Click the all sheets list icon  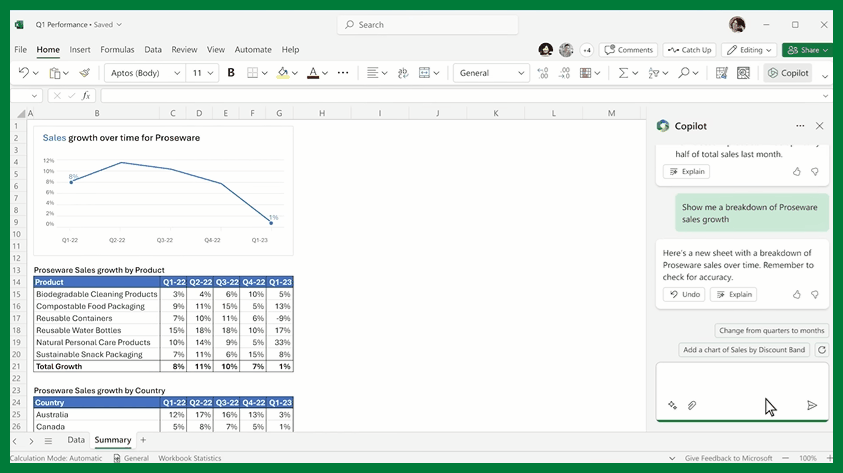[x=48, y=441]
